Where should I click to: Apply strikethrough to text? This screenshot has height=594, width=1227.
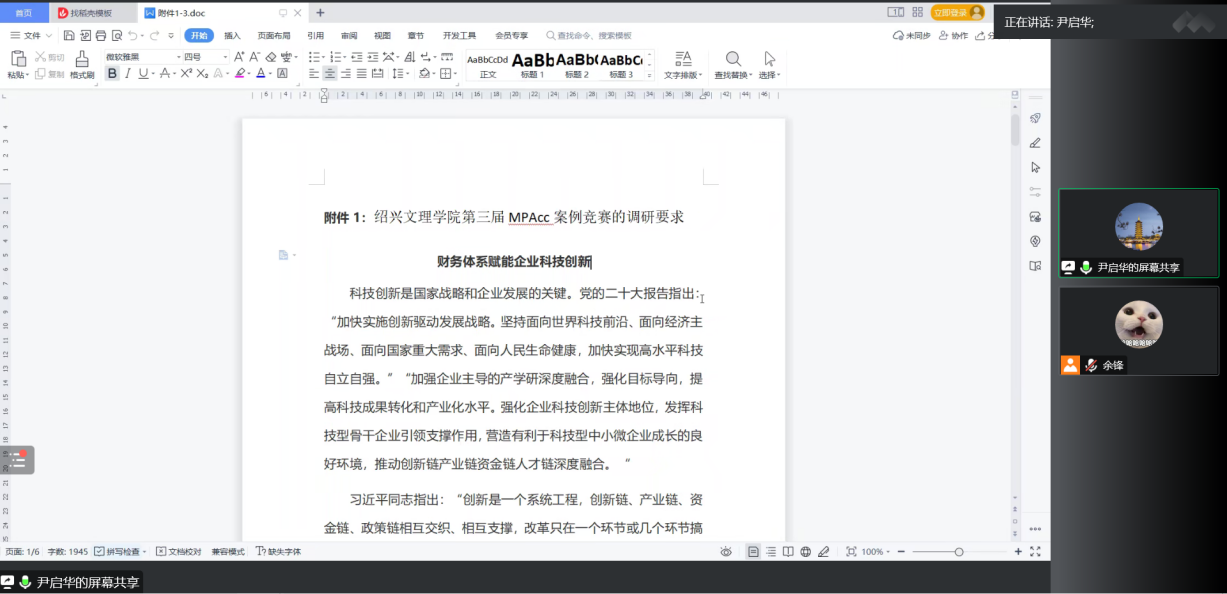pyautogui.click(x=166, y=73)
